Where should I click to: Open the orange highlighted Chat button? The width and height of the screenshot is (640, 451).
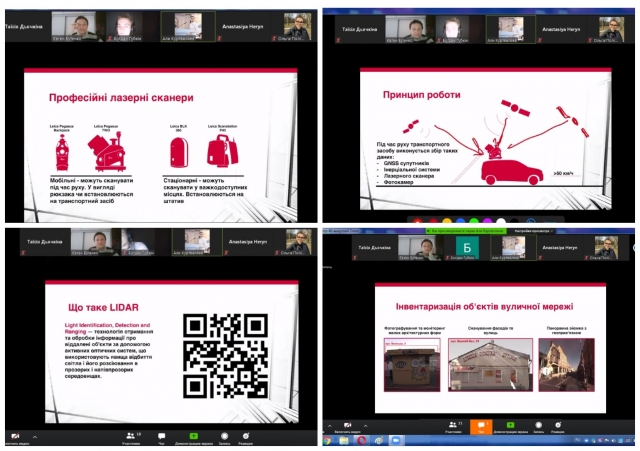click(481, 427)
